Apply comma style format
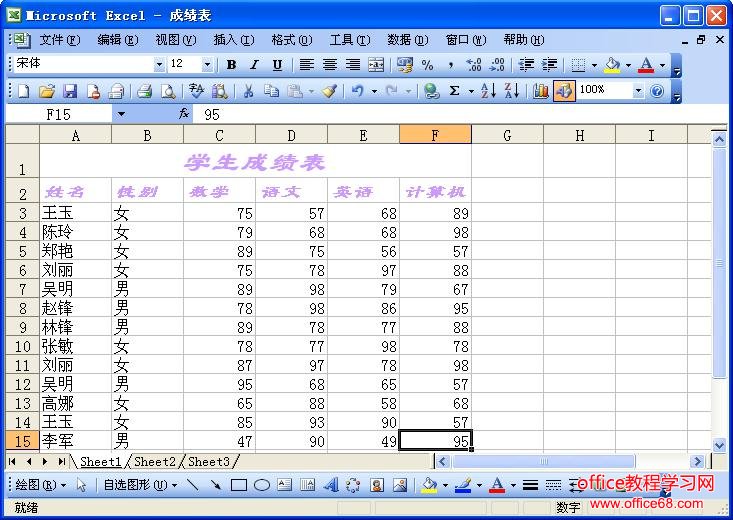This screenshot has height=520, width=733. click(451, 65)
